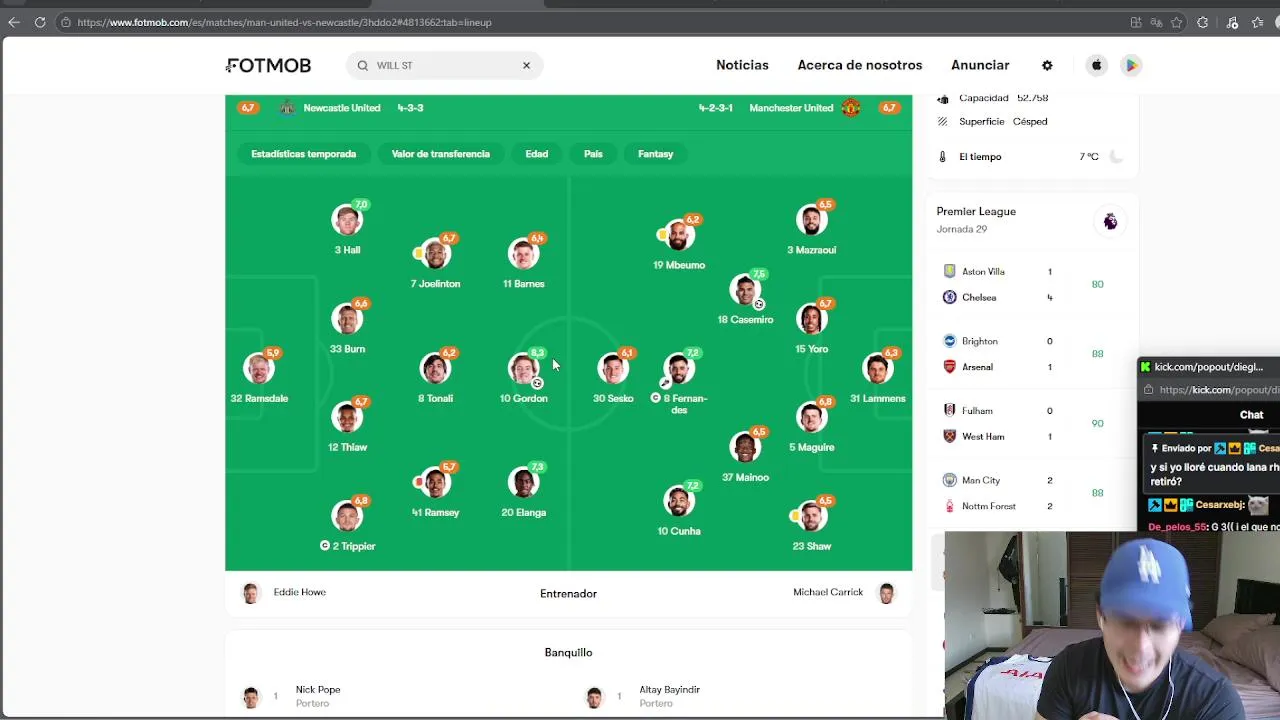Select Valor de transferencia filter
The height and width of the screenshot is (720, 1280).
440,154
